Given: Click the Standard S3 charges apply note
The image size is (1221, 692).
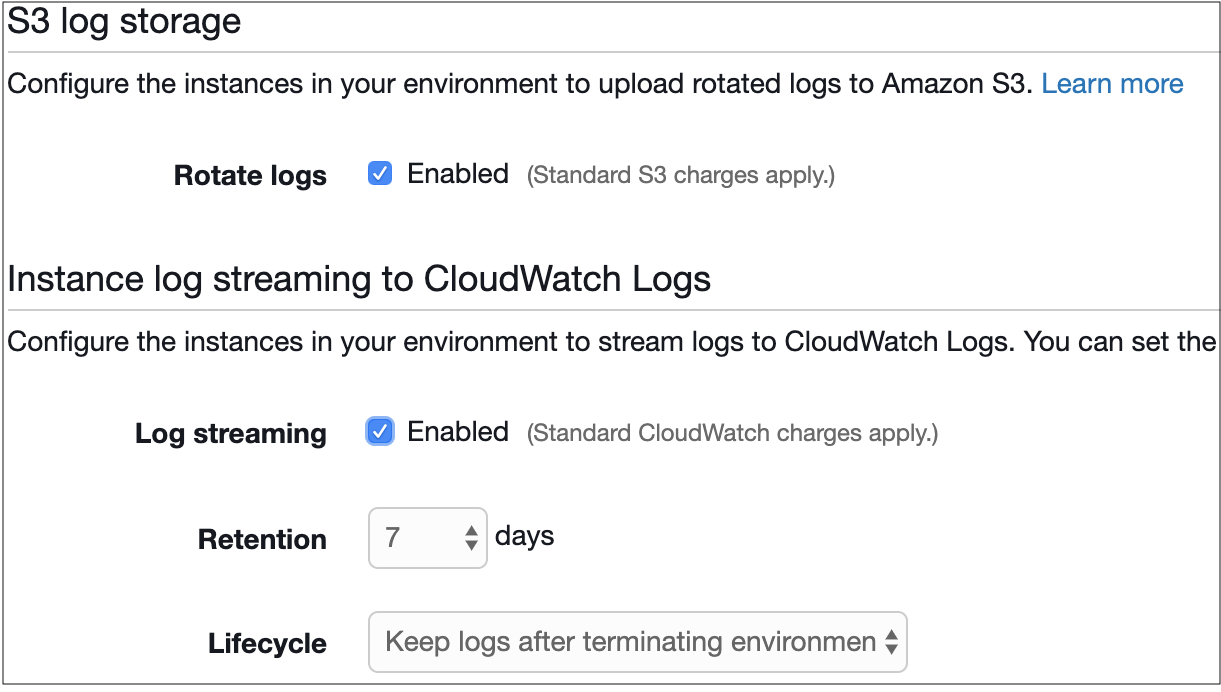Looking at the screenshot, I should point(681,176).
